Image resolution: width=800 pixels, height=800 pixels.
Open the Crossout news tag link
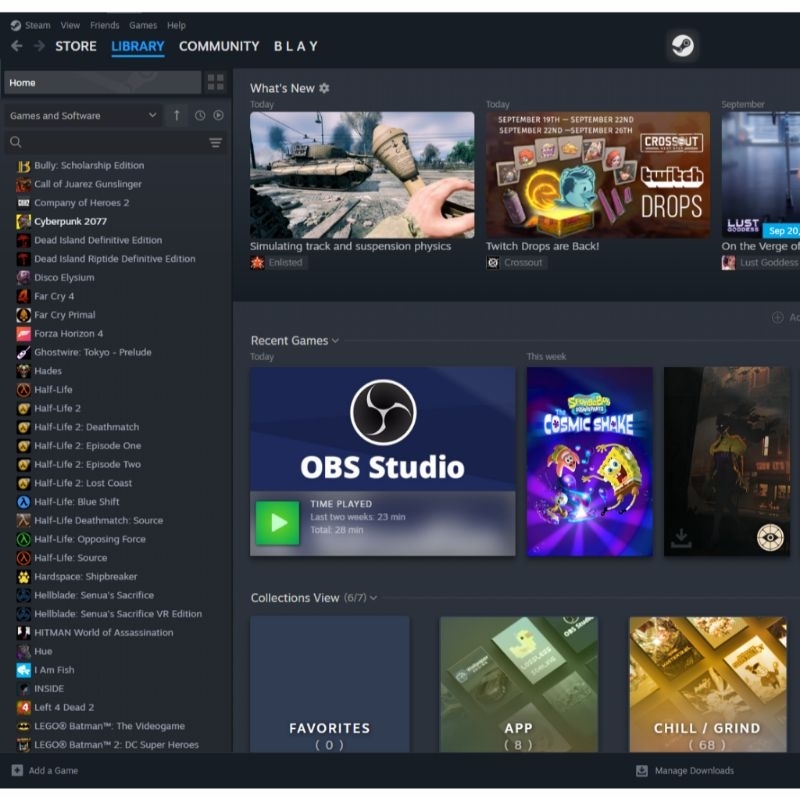click(x=523, y=263)
